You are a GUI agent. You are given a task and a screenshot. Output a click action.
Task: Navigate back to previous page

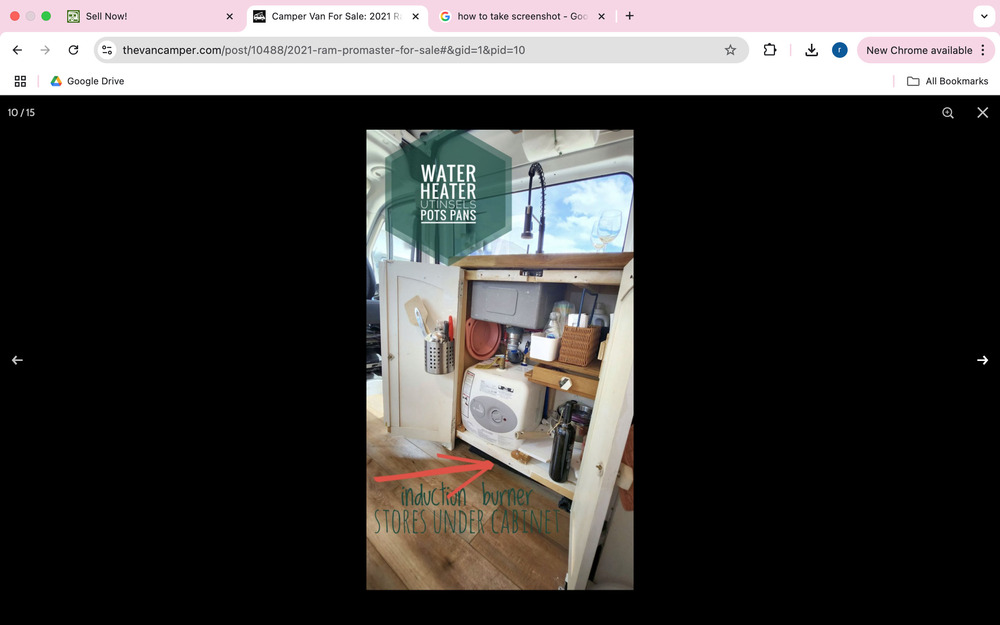[17, 50]
